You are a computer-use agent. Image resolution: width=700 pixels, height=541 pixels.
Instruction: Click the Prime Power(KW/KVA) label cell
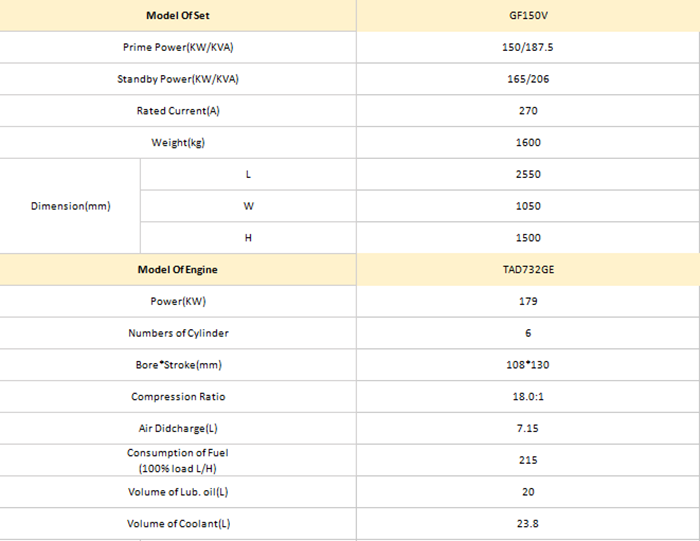tap(178, 47)
